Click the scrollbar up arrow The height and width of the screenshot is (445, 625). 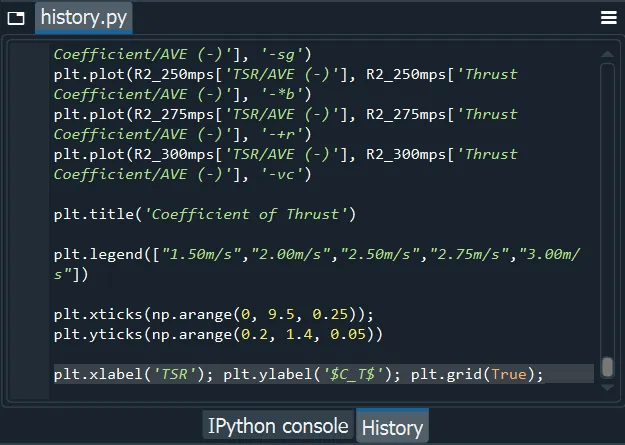pos(607,54)
